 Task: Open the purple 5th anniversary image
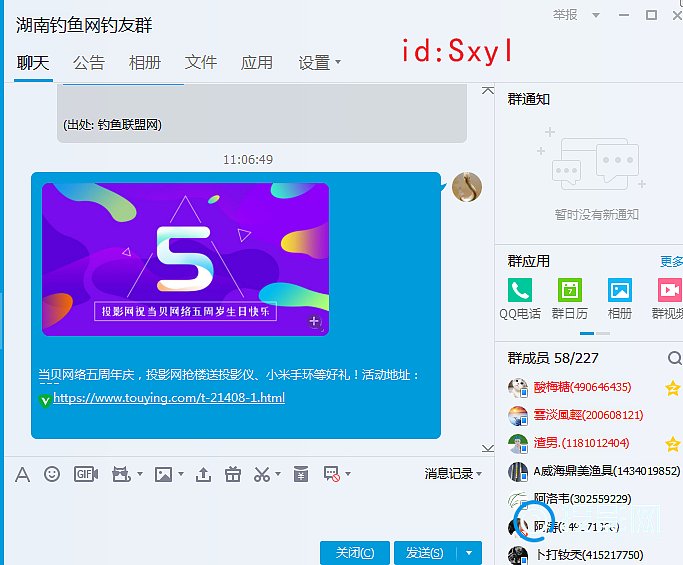coord(185,259)
